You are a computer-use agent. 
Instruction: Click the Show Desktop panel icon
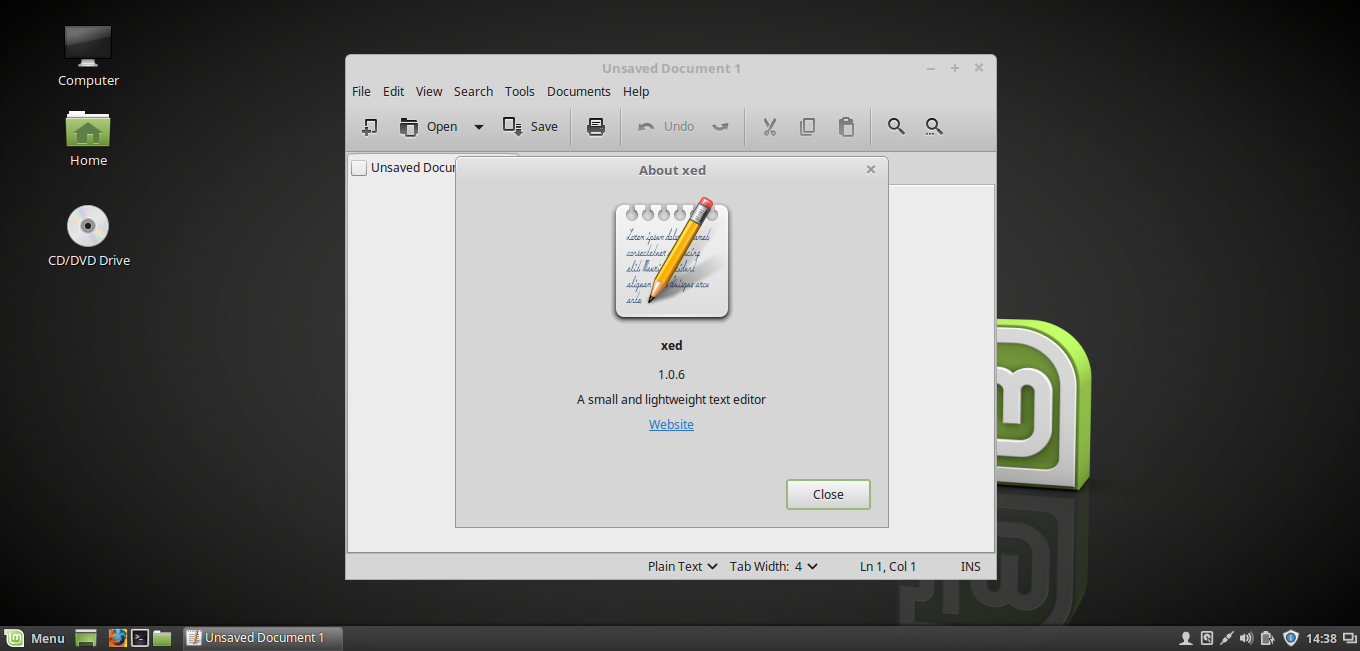(x=86, y=638)
